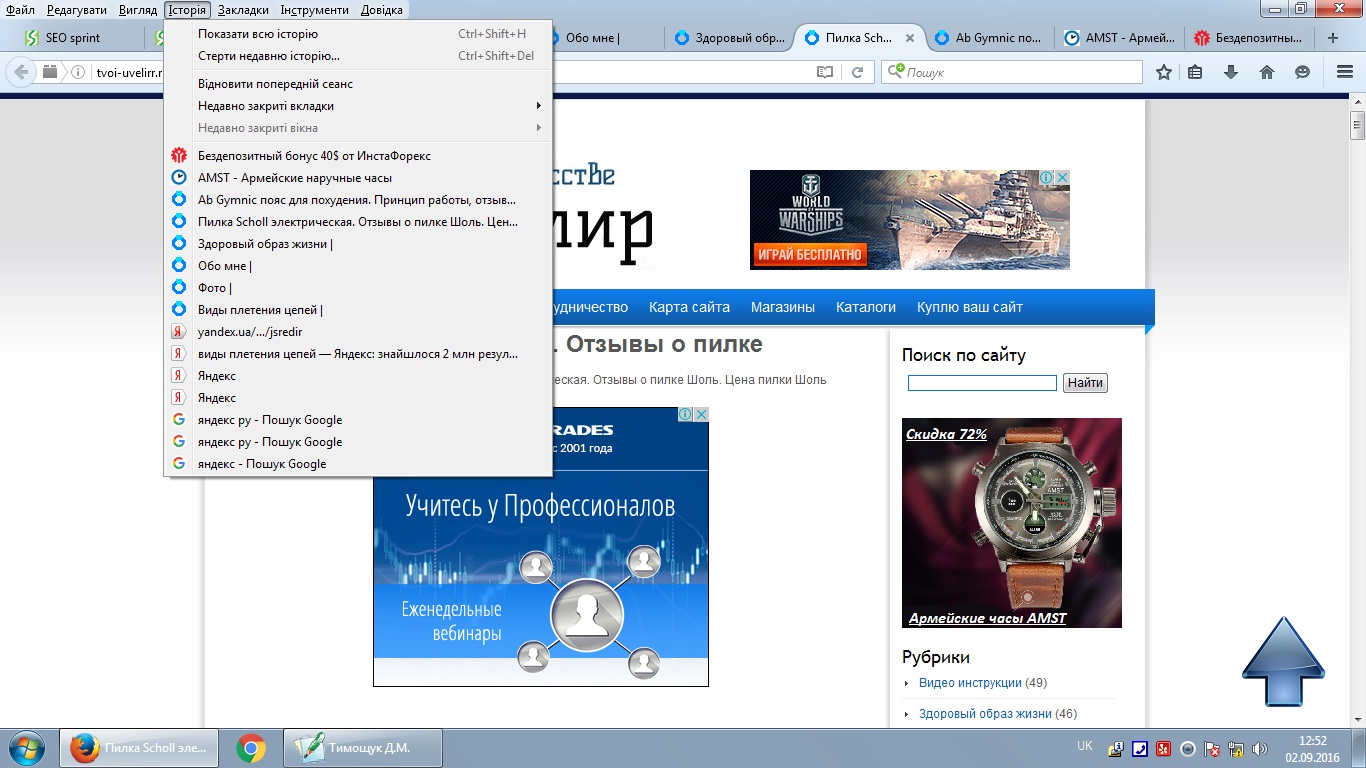The image size is (1366, 768).
Task: Open the Файл menu
Action: pos(20,10)
